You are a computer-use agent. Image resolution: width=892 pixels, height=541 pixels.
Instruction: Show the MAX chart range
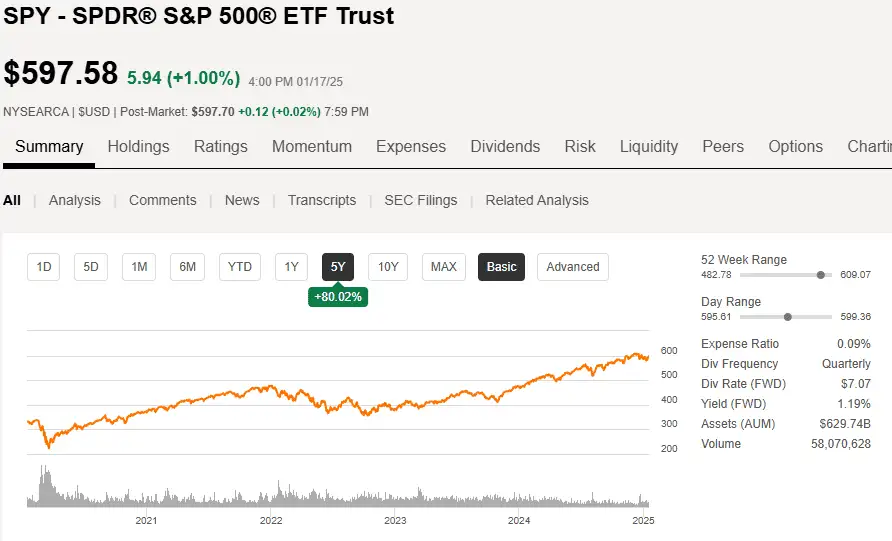[x=443, y=267]
